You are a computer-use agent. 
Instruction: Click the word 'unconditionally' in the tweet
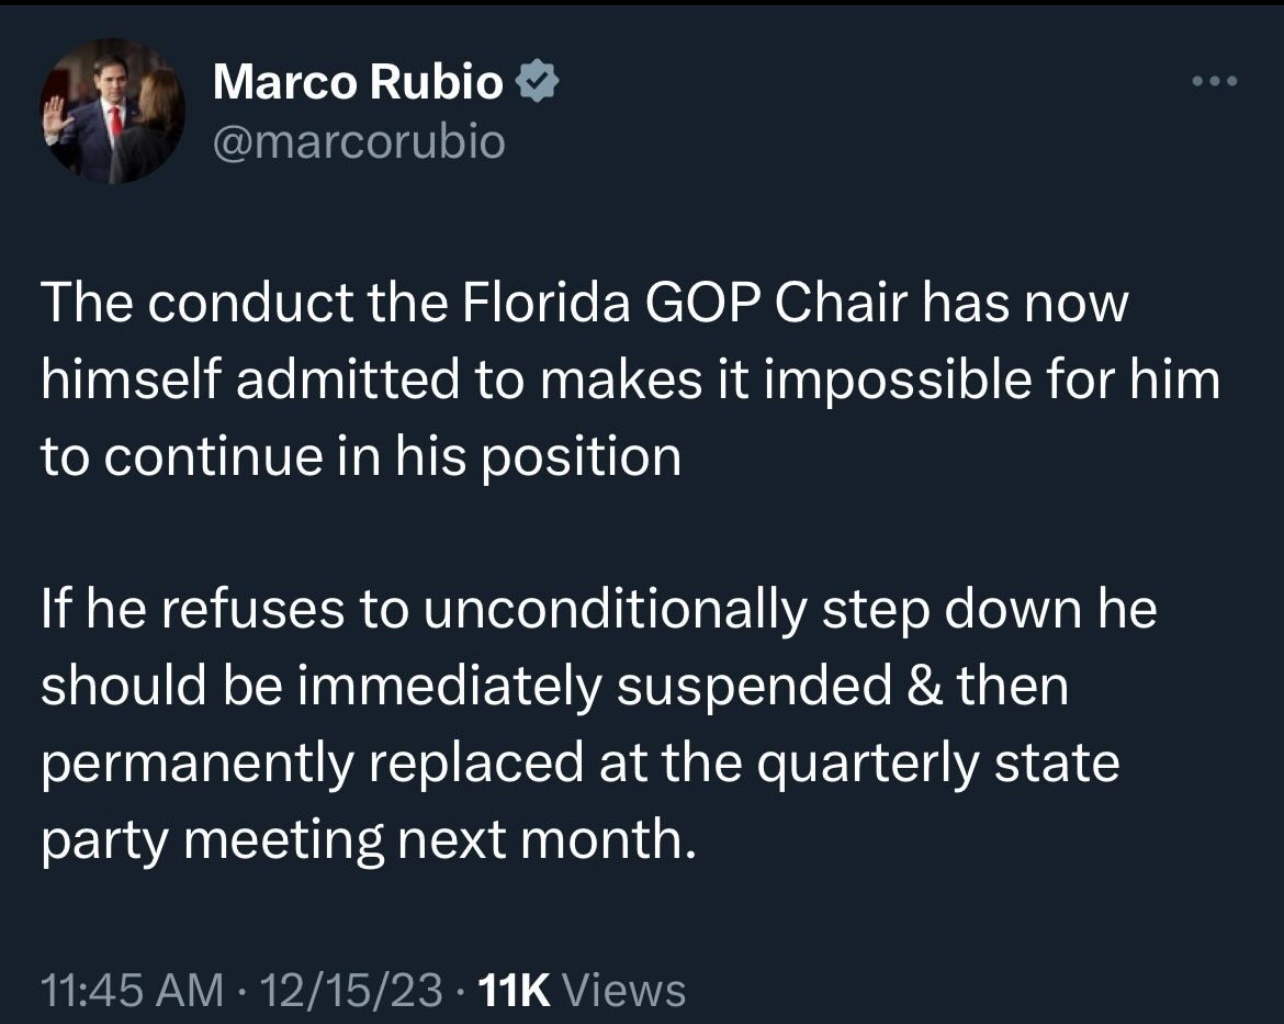tap(613, 610)
